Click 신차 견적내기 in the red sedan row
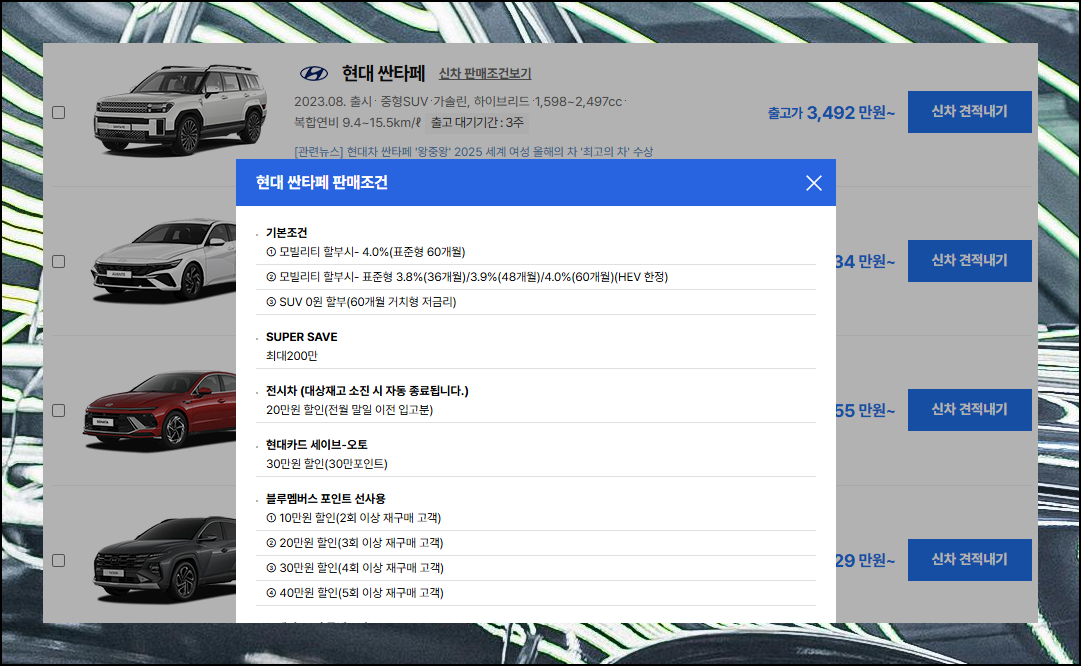The height and width of the screenshot is (666, 1081). pyautogui.click(x=969, y=410)
